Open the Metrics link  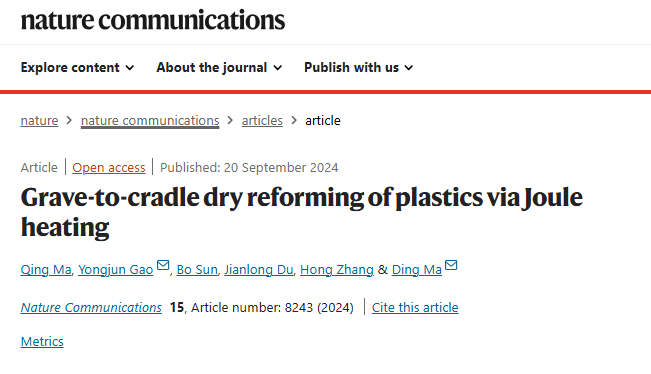point(42,342)
